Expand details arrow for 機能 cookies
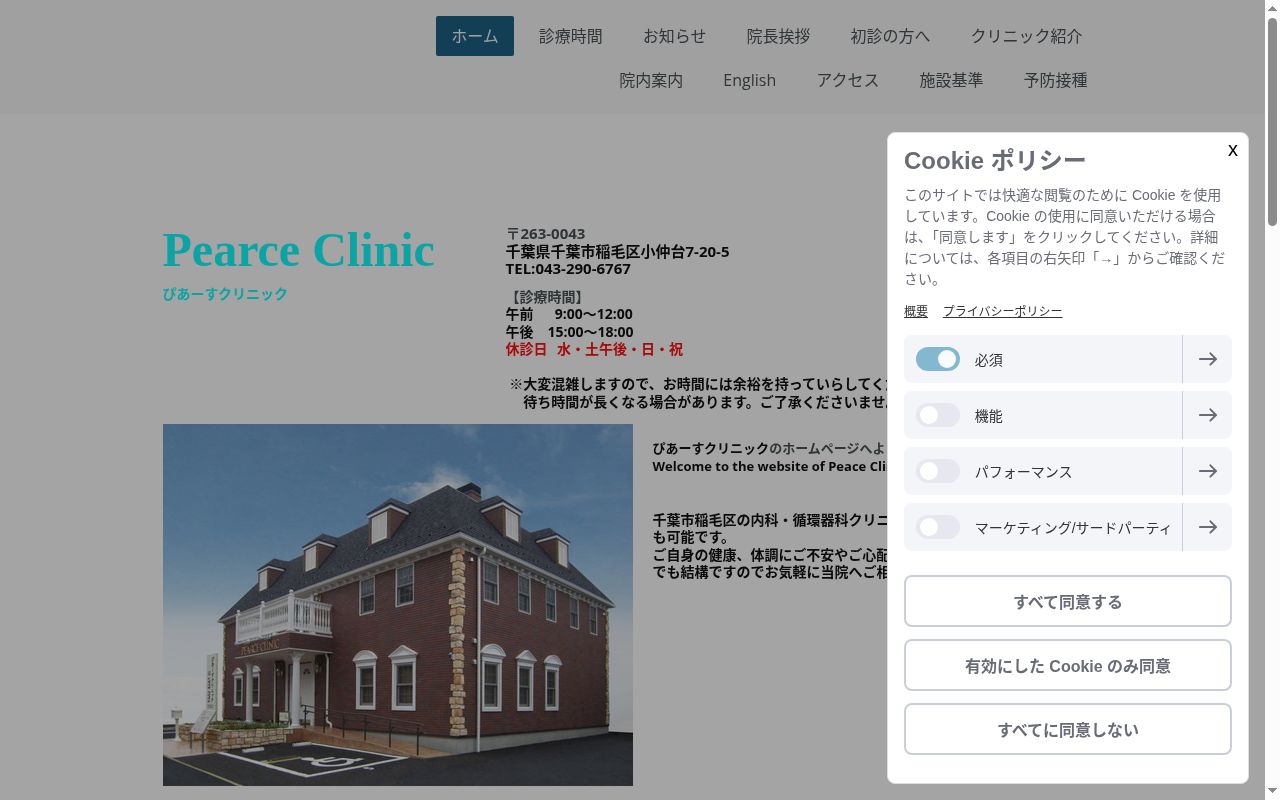1280x800 pixels. pos(1207,415)
